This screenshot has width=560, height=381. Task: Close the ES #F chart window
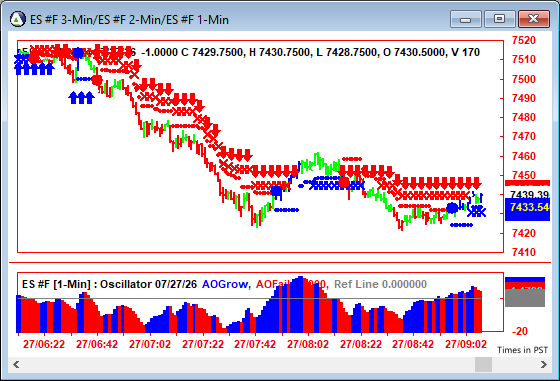coord(534,19)
